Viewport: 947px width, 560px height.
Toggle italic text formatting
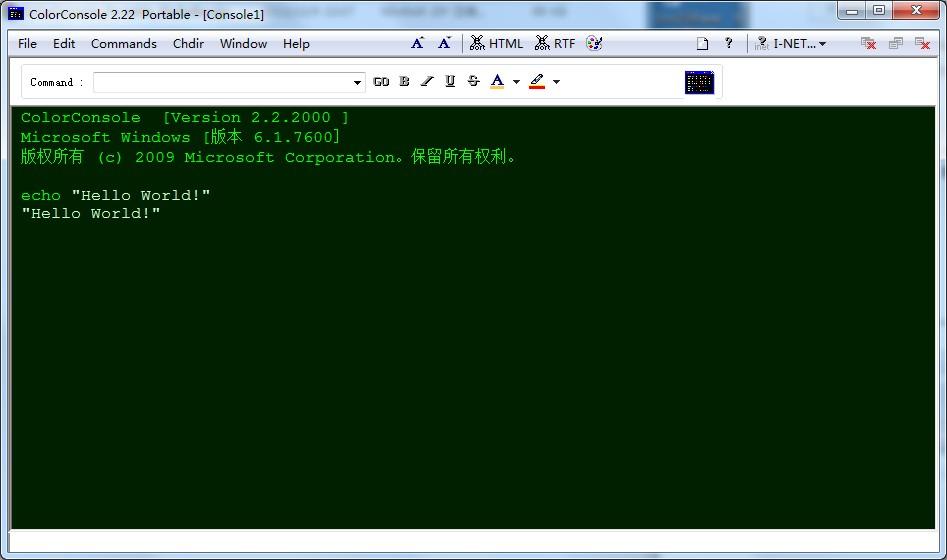[427, 82]
